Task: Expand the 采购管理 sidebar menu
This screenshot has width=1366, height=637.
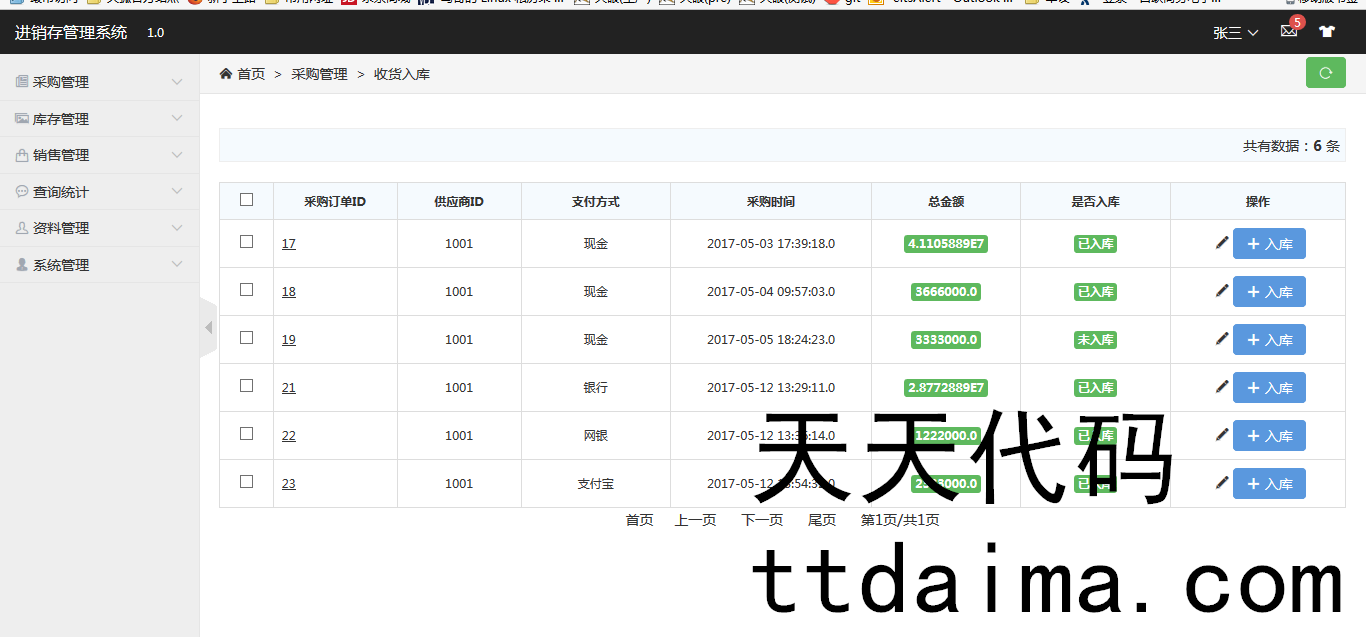Action: (98, 82)
